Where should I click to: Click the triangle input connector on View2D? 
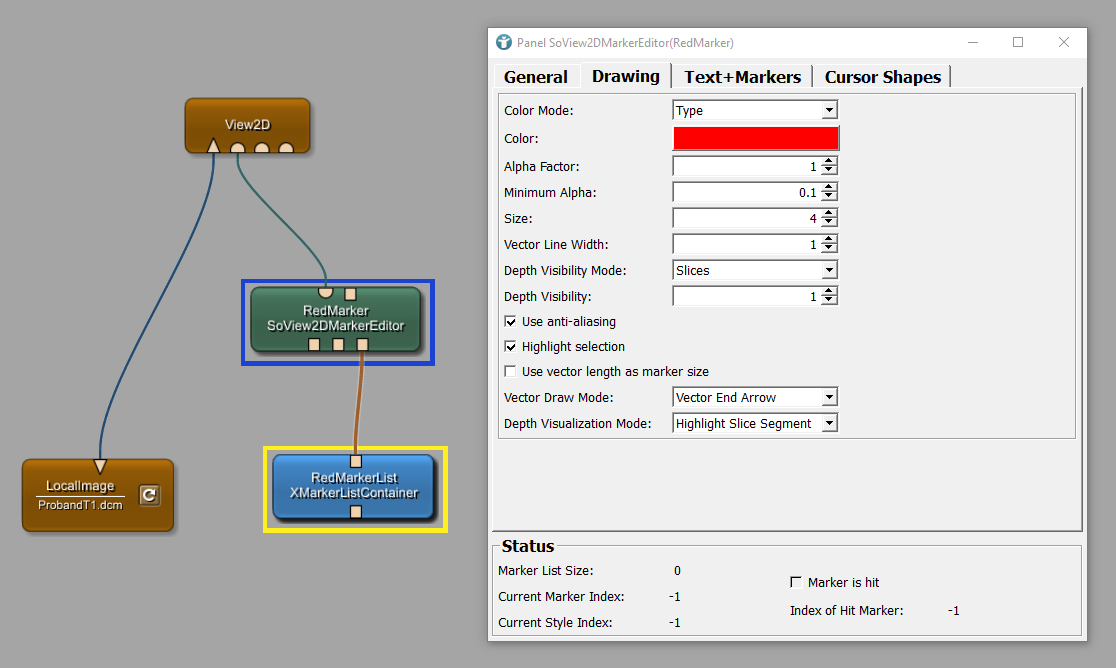pos(213,147)
